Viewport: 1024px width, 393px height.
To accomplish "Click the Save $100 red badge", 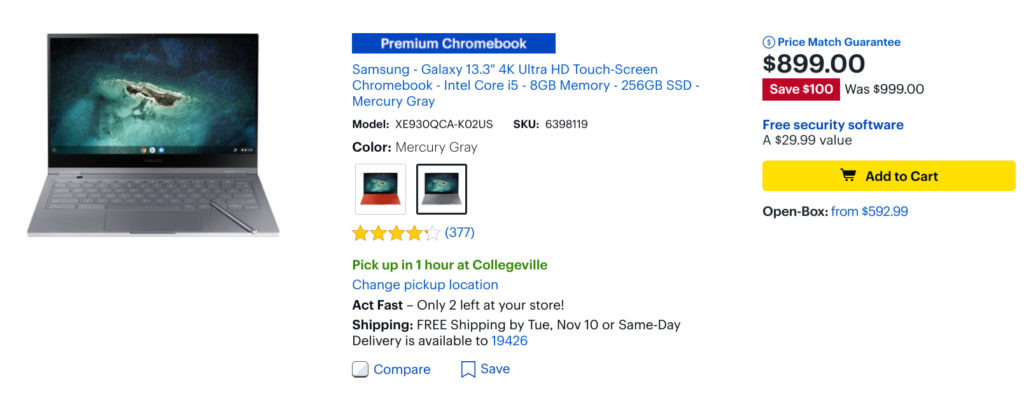I will tap(801, 89).
